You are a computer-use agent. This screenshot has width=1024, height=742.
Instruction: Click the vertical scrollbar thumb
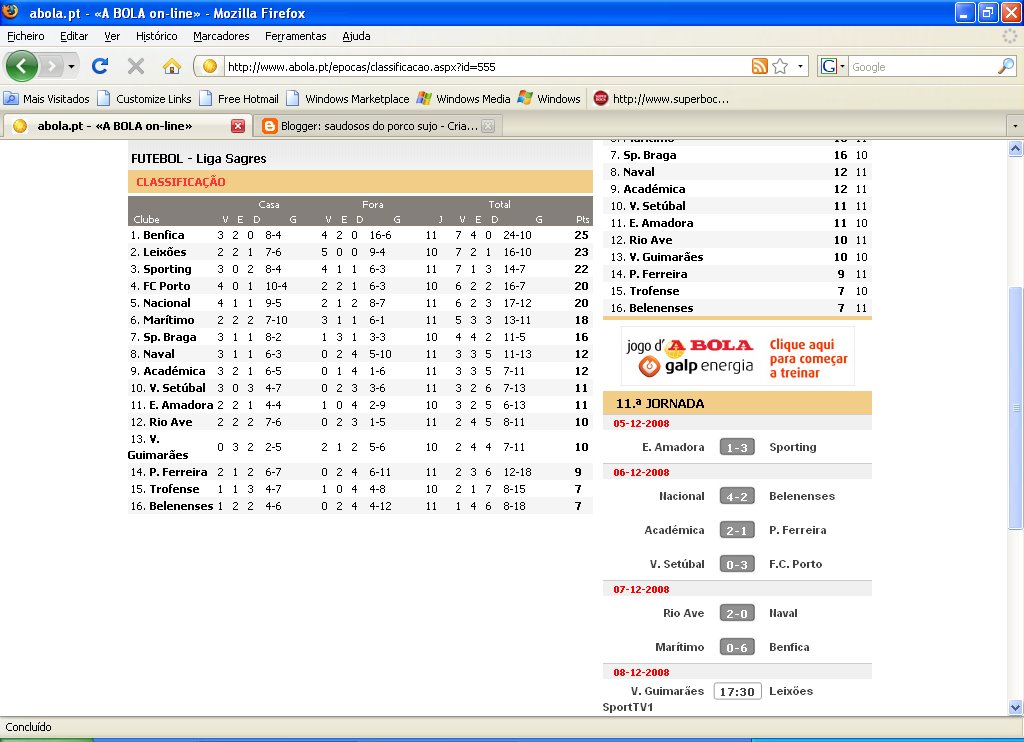1016,408
